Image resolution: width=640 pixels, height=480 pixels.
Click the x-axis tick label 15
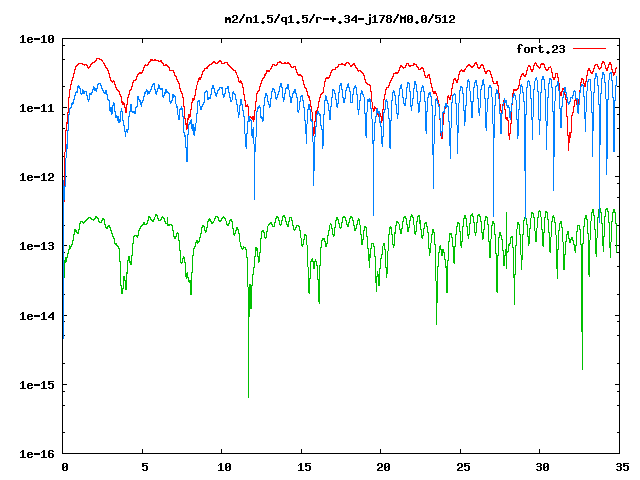point(304,467)
